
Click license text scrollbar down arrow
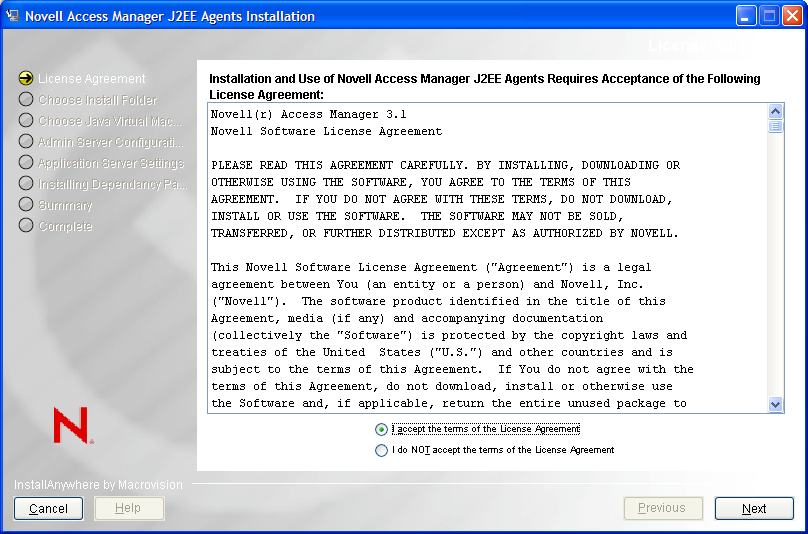775,404
